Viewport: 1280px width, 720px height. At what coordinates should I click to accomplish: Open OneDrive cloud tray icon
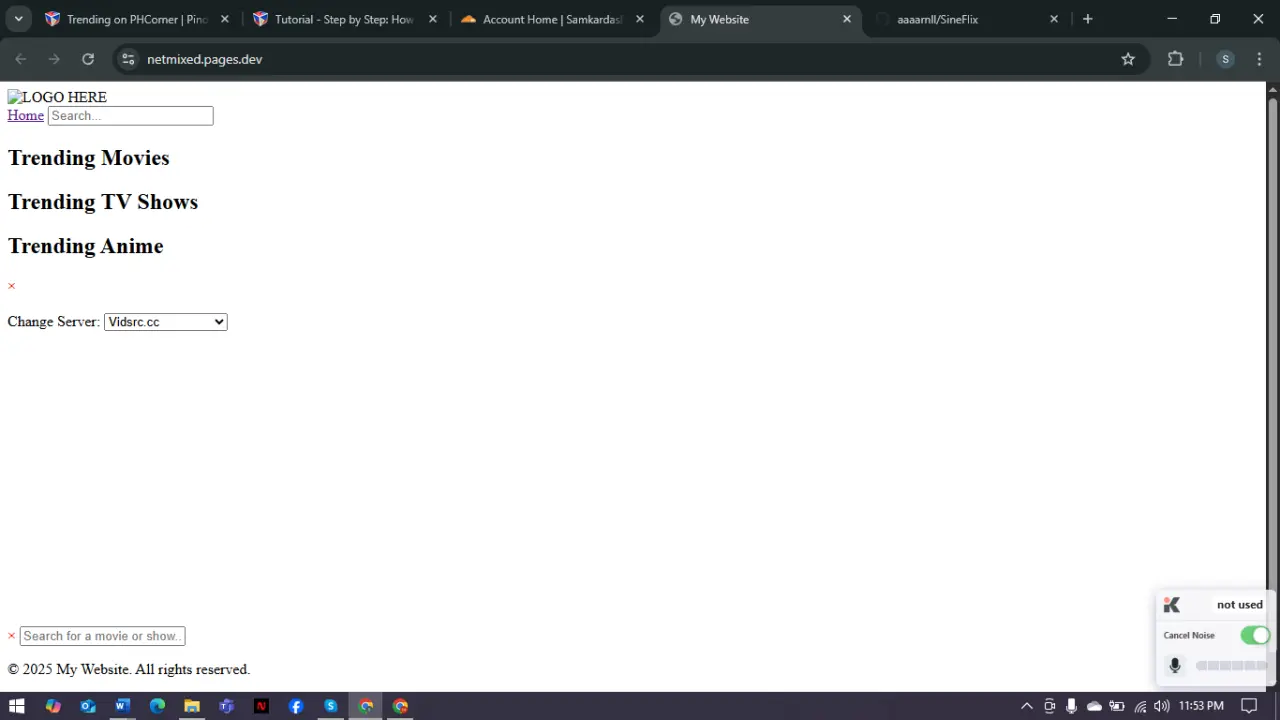coord(1094,706)
